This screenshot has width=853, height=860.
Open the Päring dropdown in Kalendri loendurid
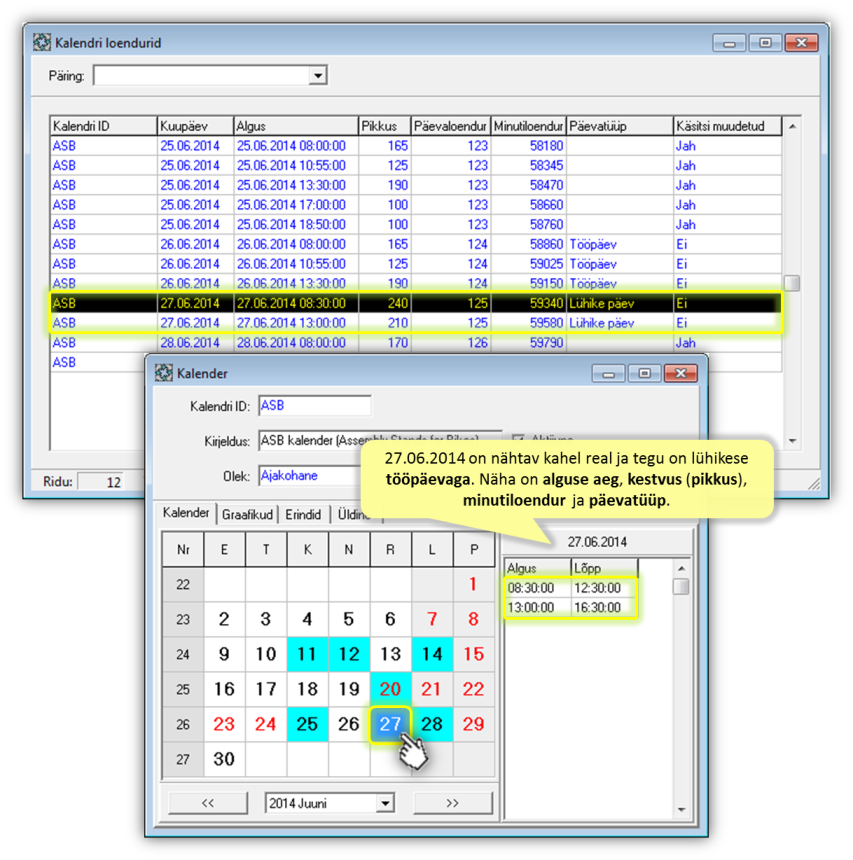(318, 76)
